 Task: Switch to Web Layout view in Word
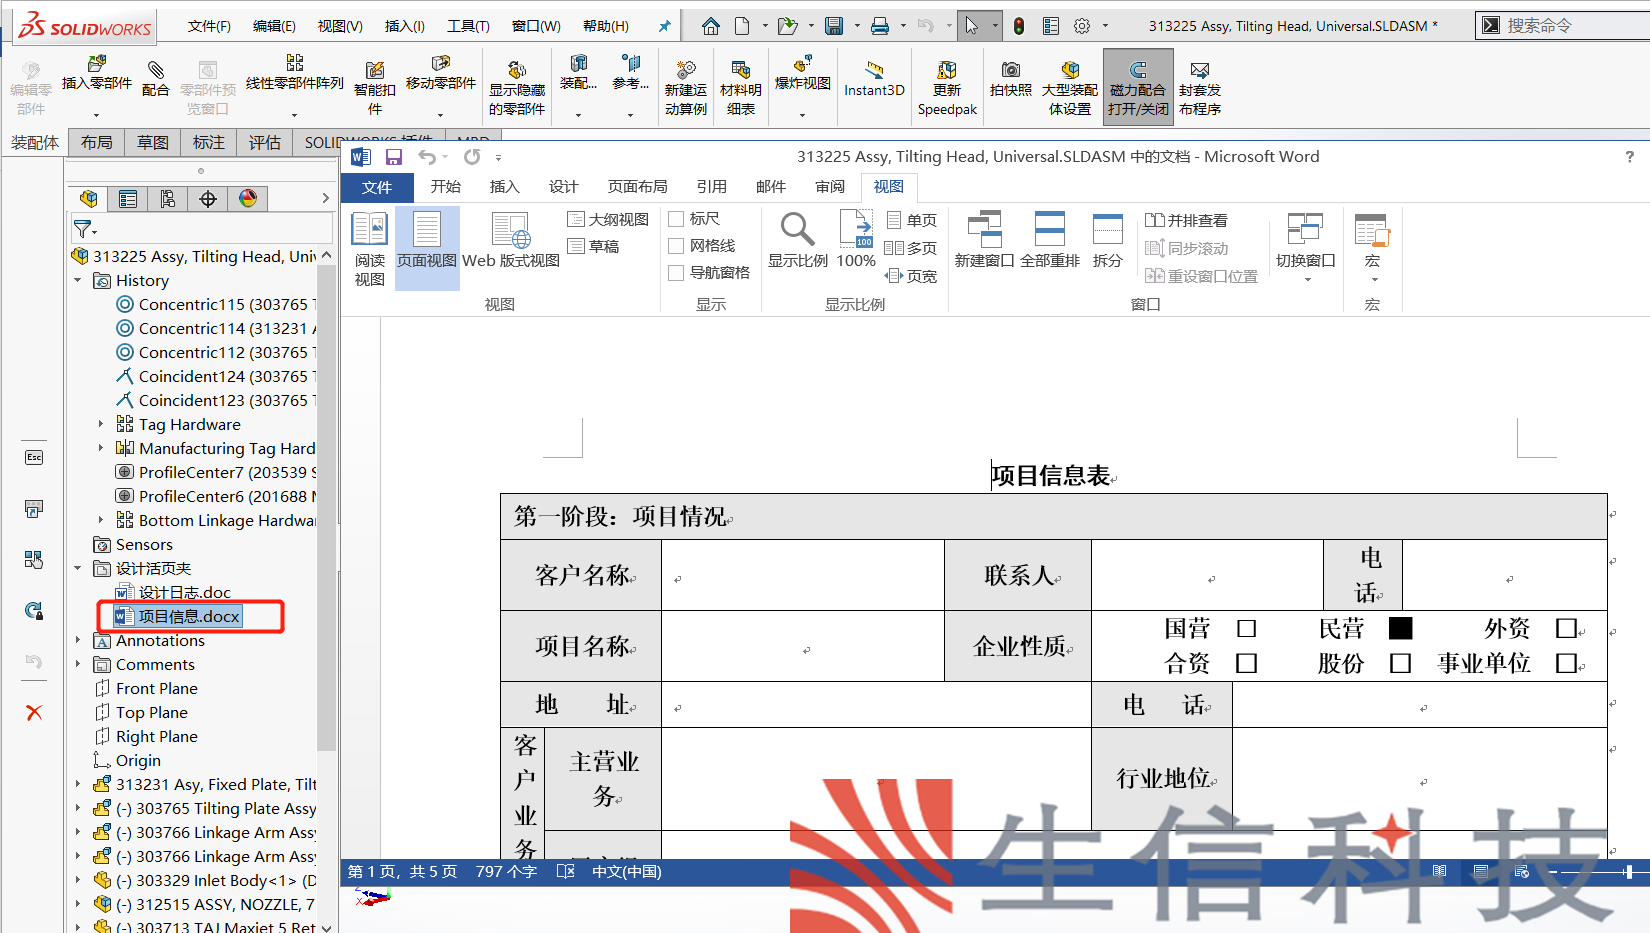click(x=511, y=241)
